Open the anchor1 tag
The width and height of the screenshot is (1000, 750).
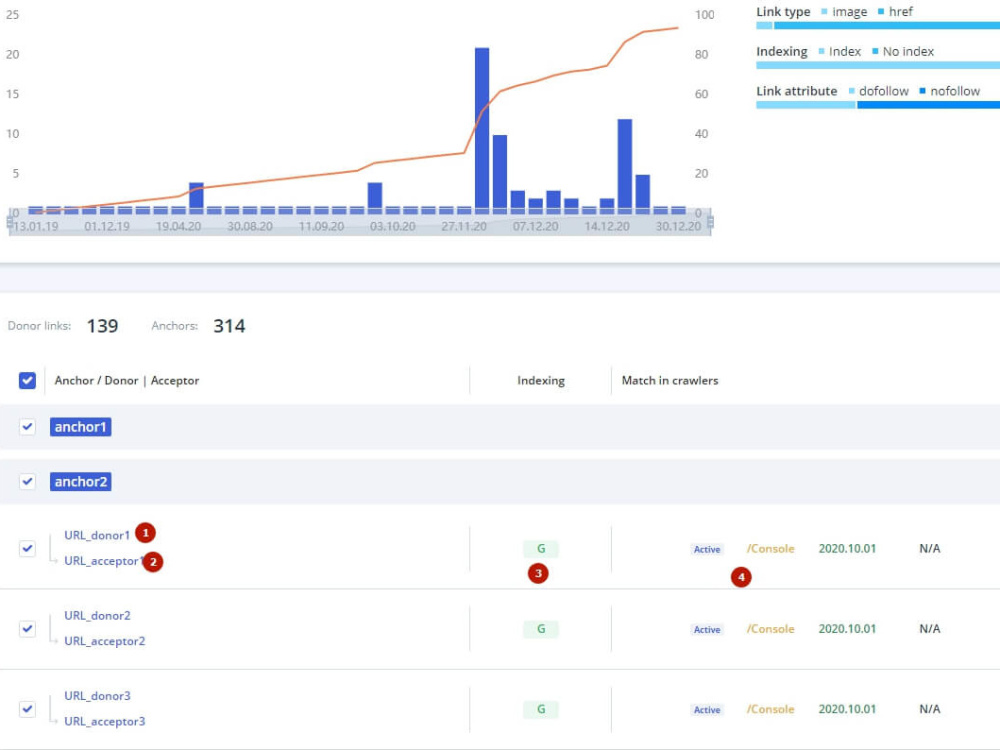[x=80, y=427]
